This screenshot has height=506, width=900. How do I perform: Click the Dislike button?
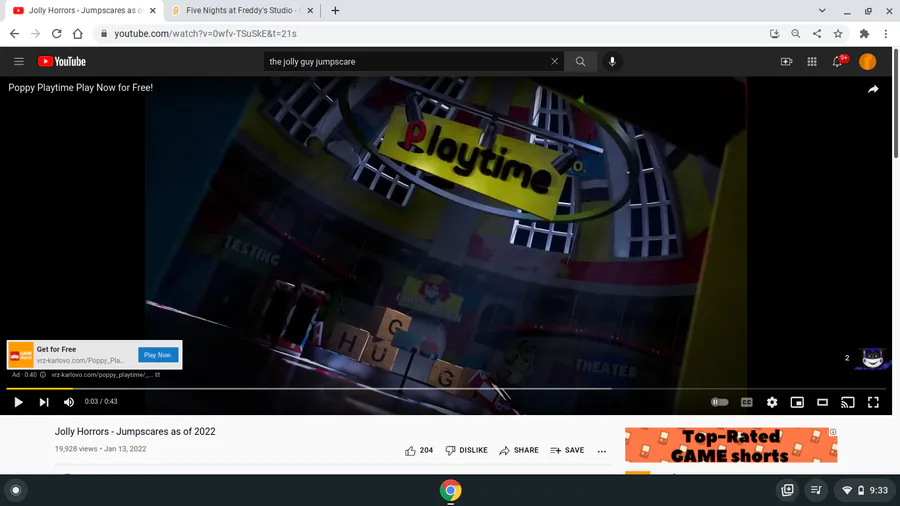click(x=466, y=450)
